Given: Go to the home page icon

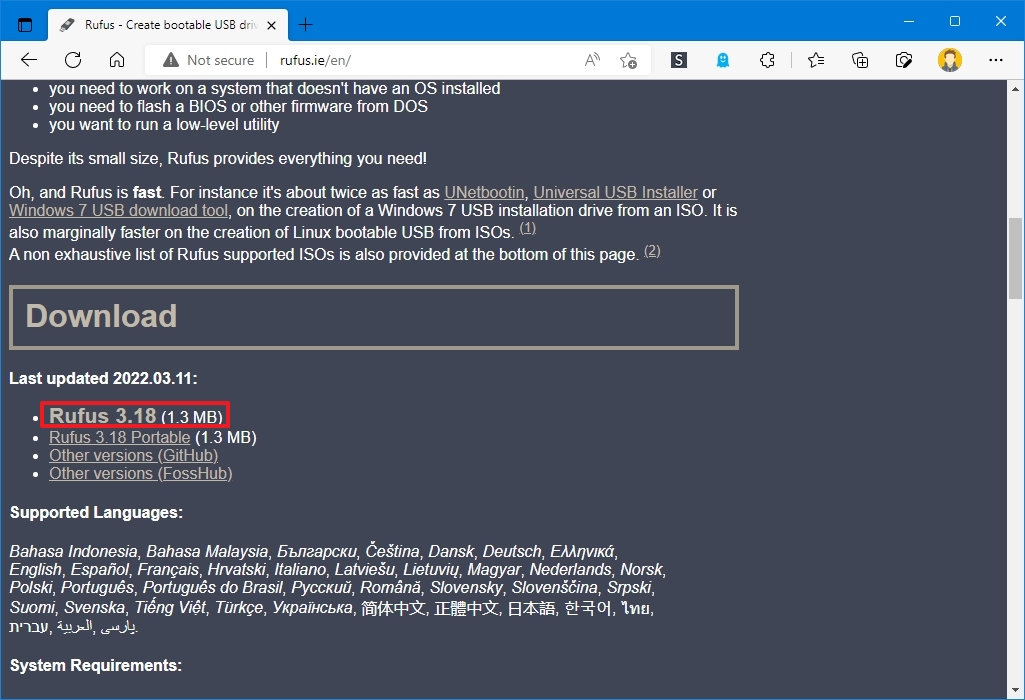Looking at the screenshot, I should [x=117, y=60].
